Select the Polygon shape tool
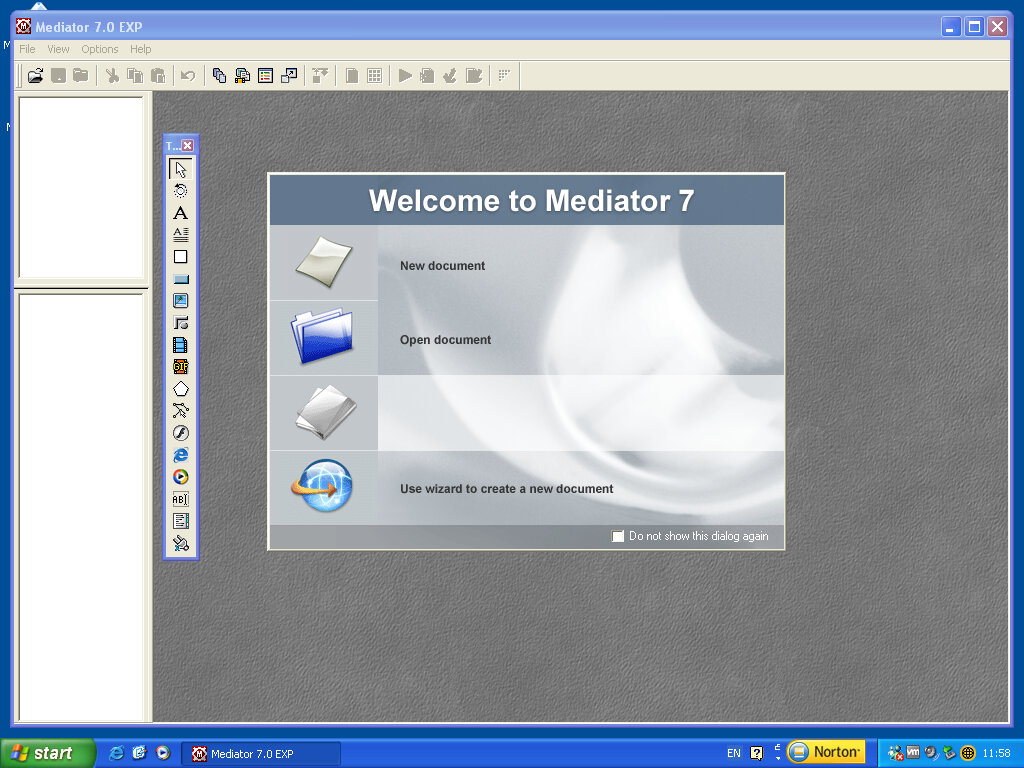 click(180, 389)
